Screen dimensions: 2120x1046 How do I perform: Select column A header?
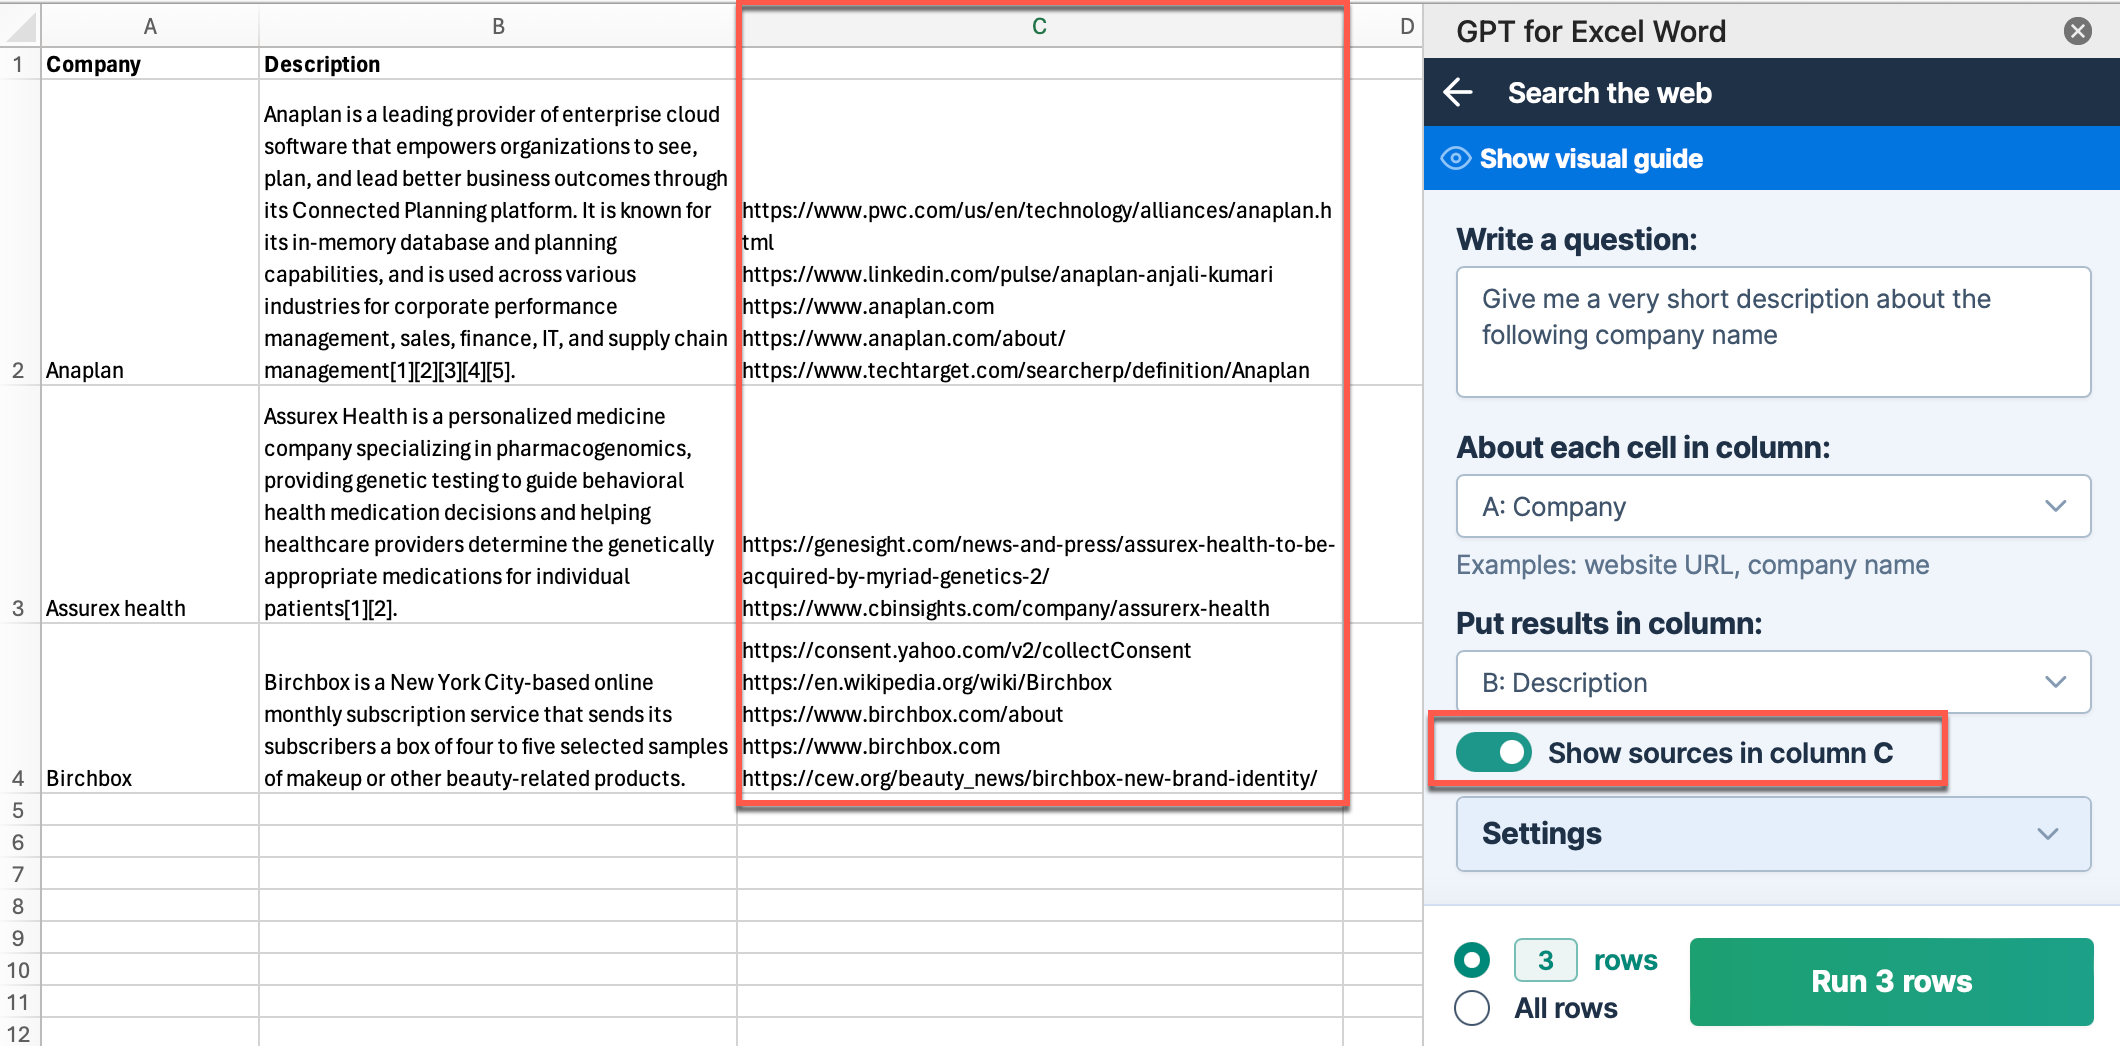pos(150,27)
